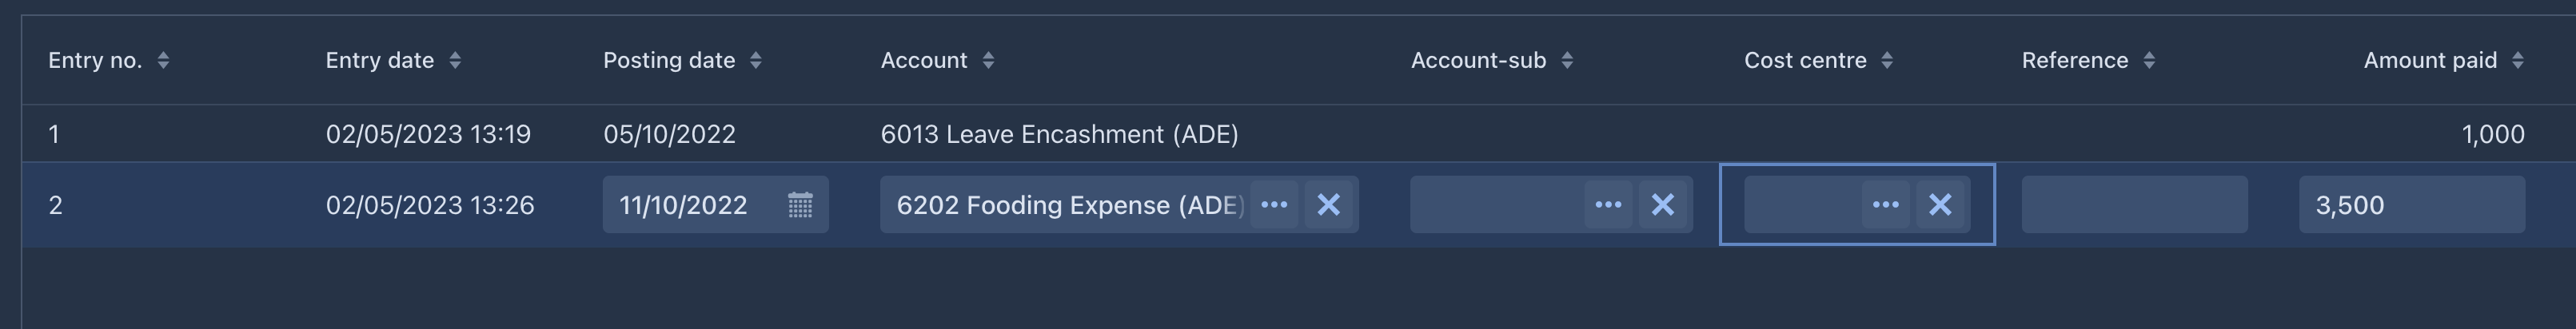Viewport: 2576px width, 329px height.
Task: Open Account lookup ellipsis button
Action: coord(1274,205)
